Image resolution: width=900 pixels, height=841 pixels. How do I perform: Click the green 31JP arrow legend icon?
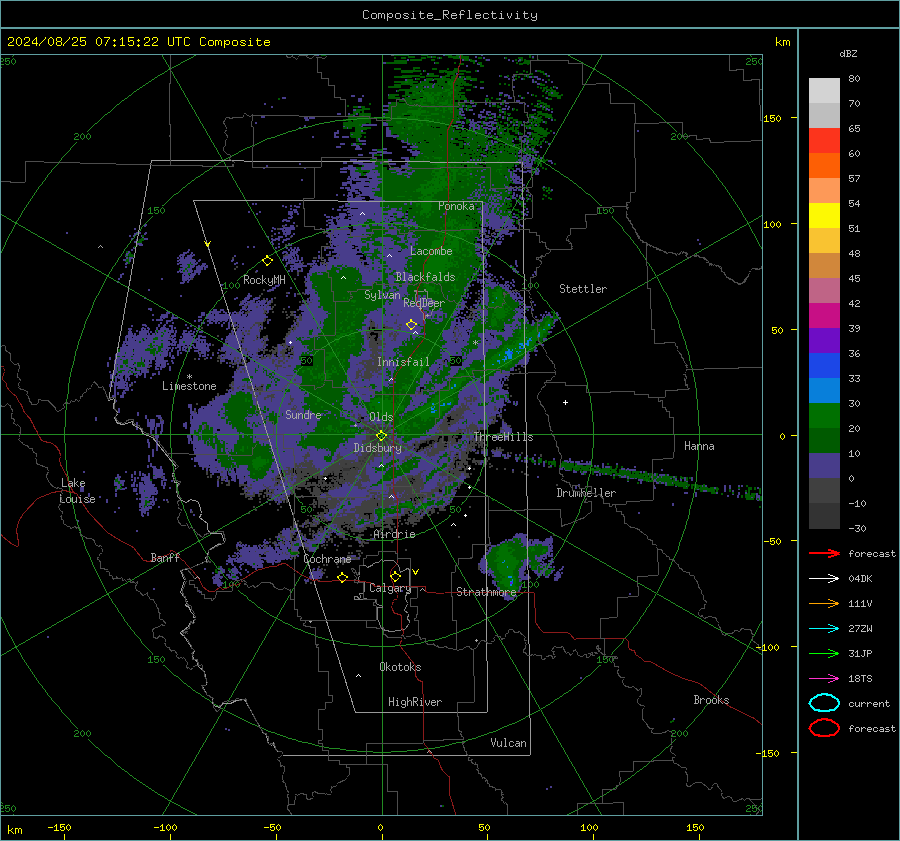click(x=824, y=653)
